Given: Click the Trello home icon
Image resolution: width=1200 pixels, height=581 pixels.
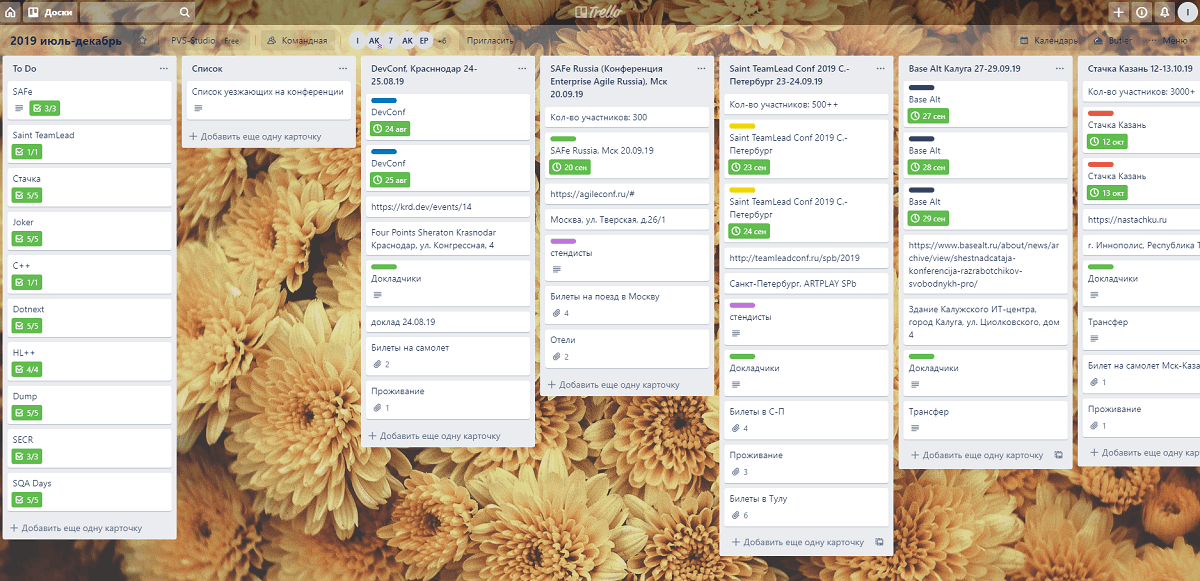Looking at the screenshot, I should pos(11,12).
